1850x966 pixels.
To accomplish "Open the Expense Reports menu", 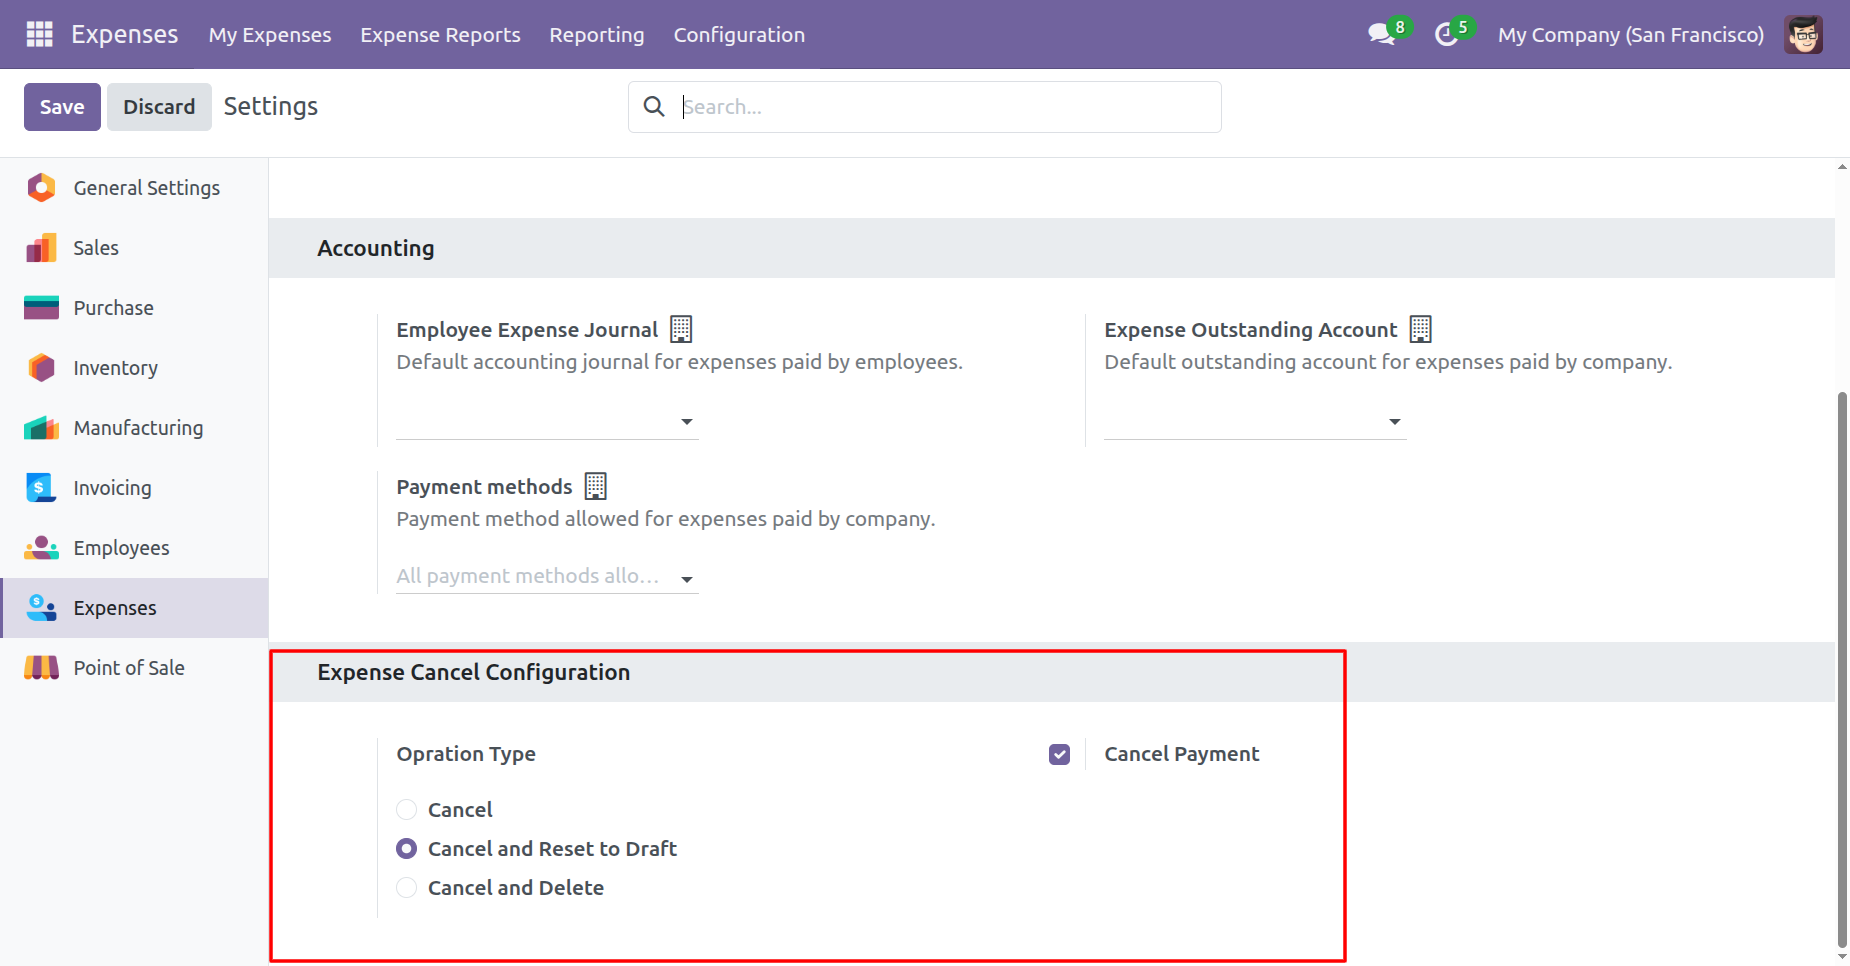I will point(440,35).
